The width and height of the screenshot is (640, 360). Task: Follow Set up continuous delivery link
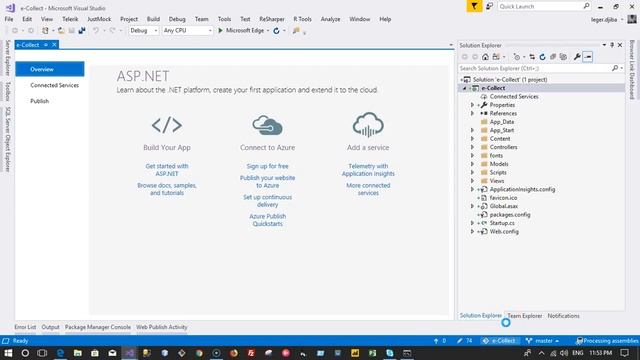[267, 201]
